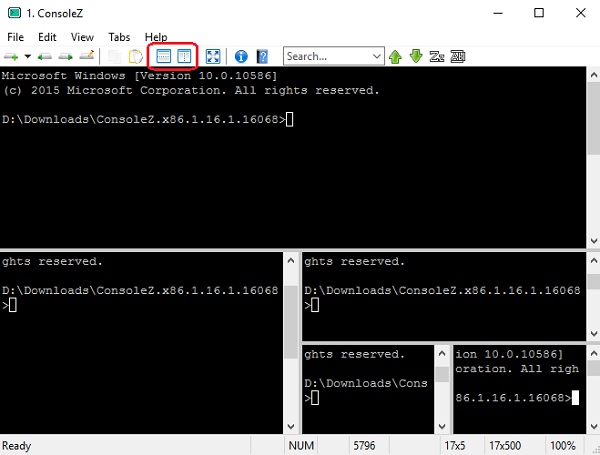The height and width of the screenshot is (455, 600).
Task: Click the 100% zoom status entry
Action: [x=562, y=445]
